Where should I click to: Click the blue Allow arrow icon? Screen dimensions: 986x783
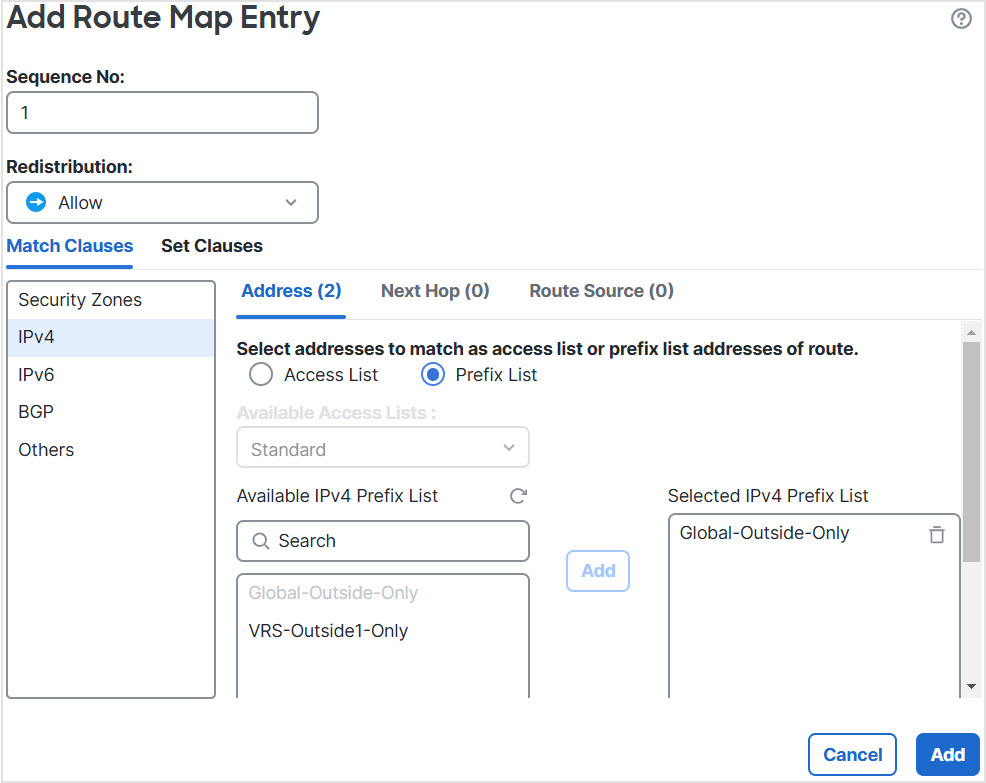tap(36, 202)
